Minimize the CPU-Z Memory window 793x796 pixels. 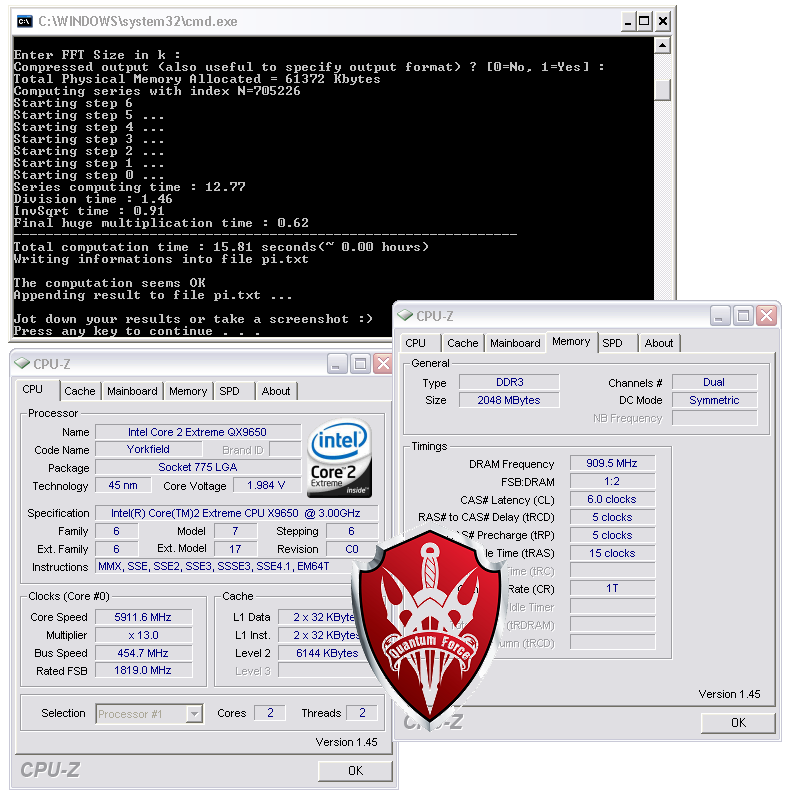click(719, 316)
